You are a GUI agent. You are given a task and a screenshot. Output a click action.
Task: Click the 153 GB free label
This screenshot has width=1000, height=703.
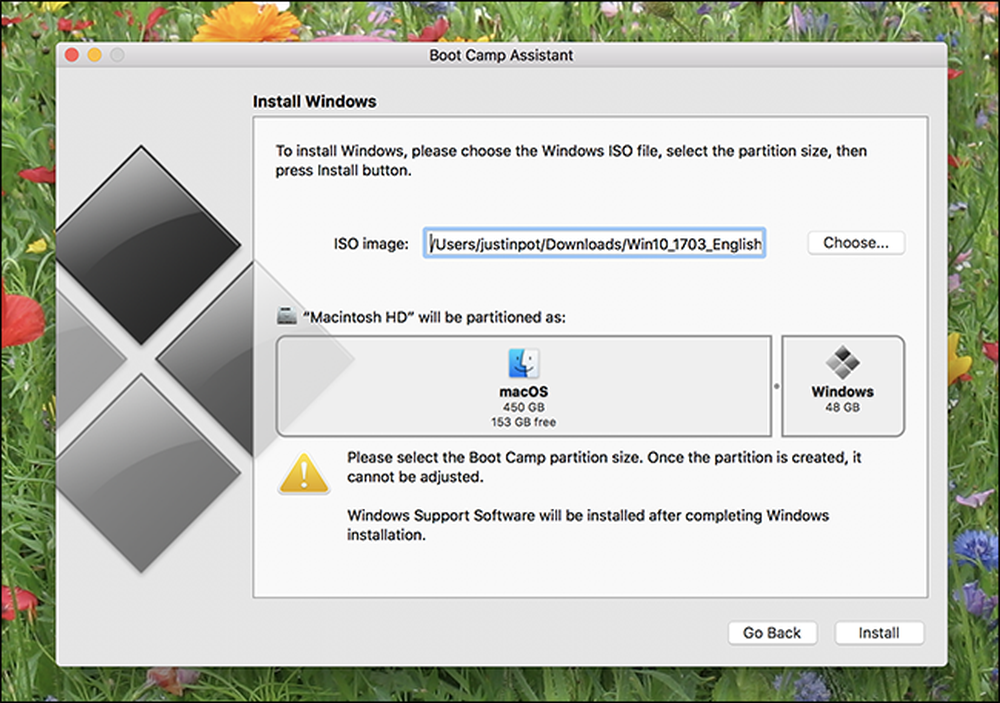tap(524, 422)
